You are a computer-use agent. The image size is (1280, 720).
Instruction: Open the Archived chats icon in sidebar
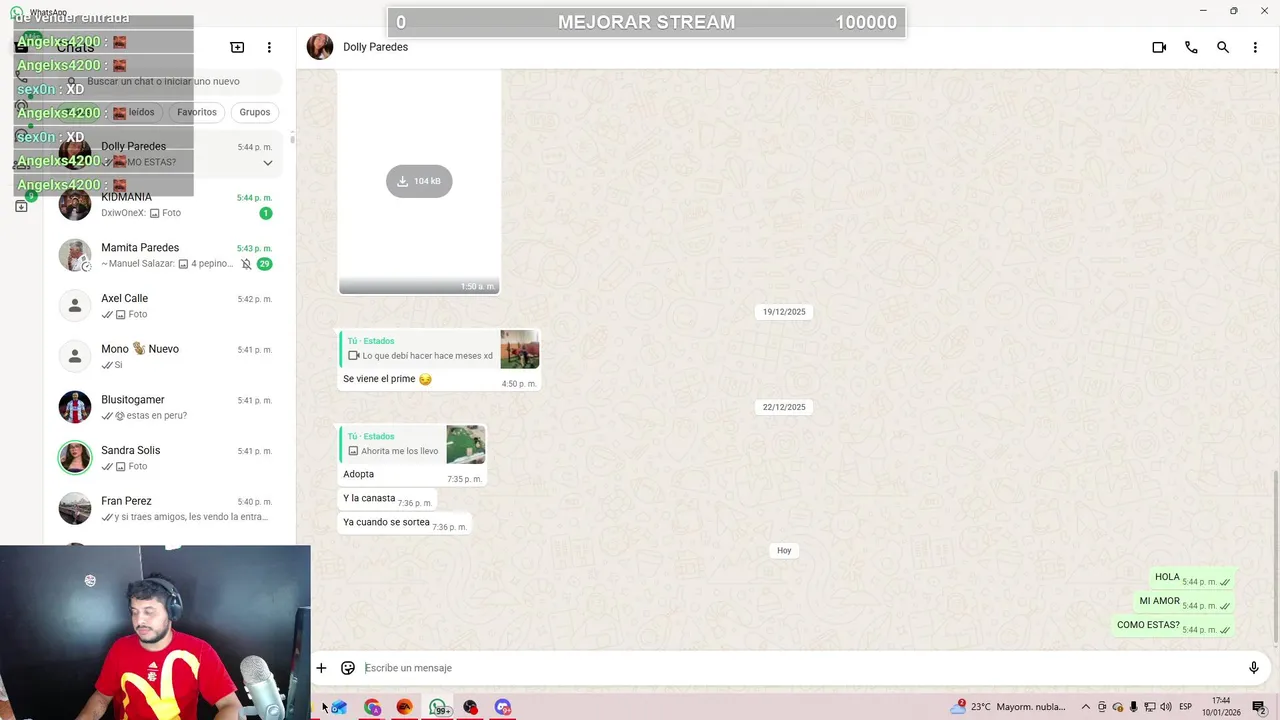pyautogui.click(x=21, y=206)
